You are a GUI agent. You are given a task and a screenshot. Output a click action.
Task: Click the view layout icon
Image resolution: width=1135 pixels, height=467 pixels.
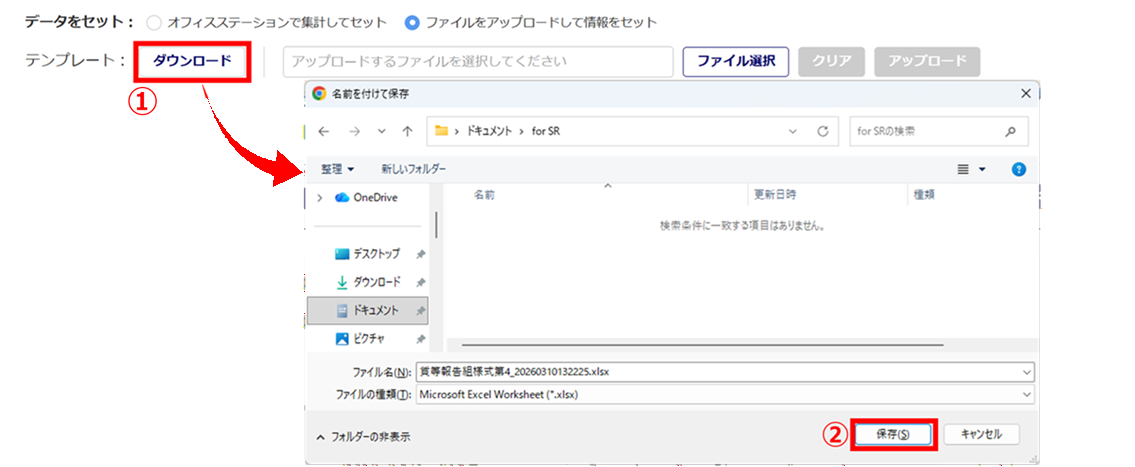[x=963, y=169]
